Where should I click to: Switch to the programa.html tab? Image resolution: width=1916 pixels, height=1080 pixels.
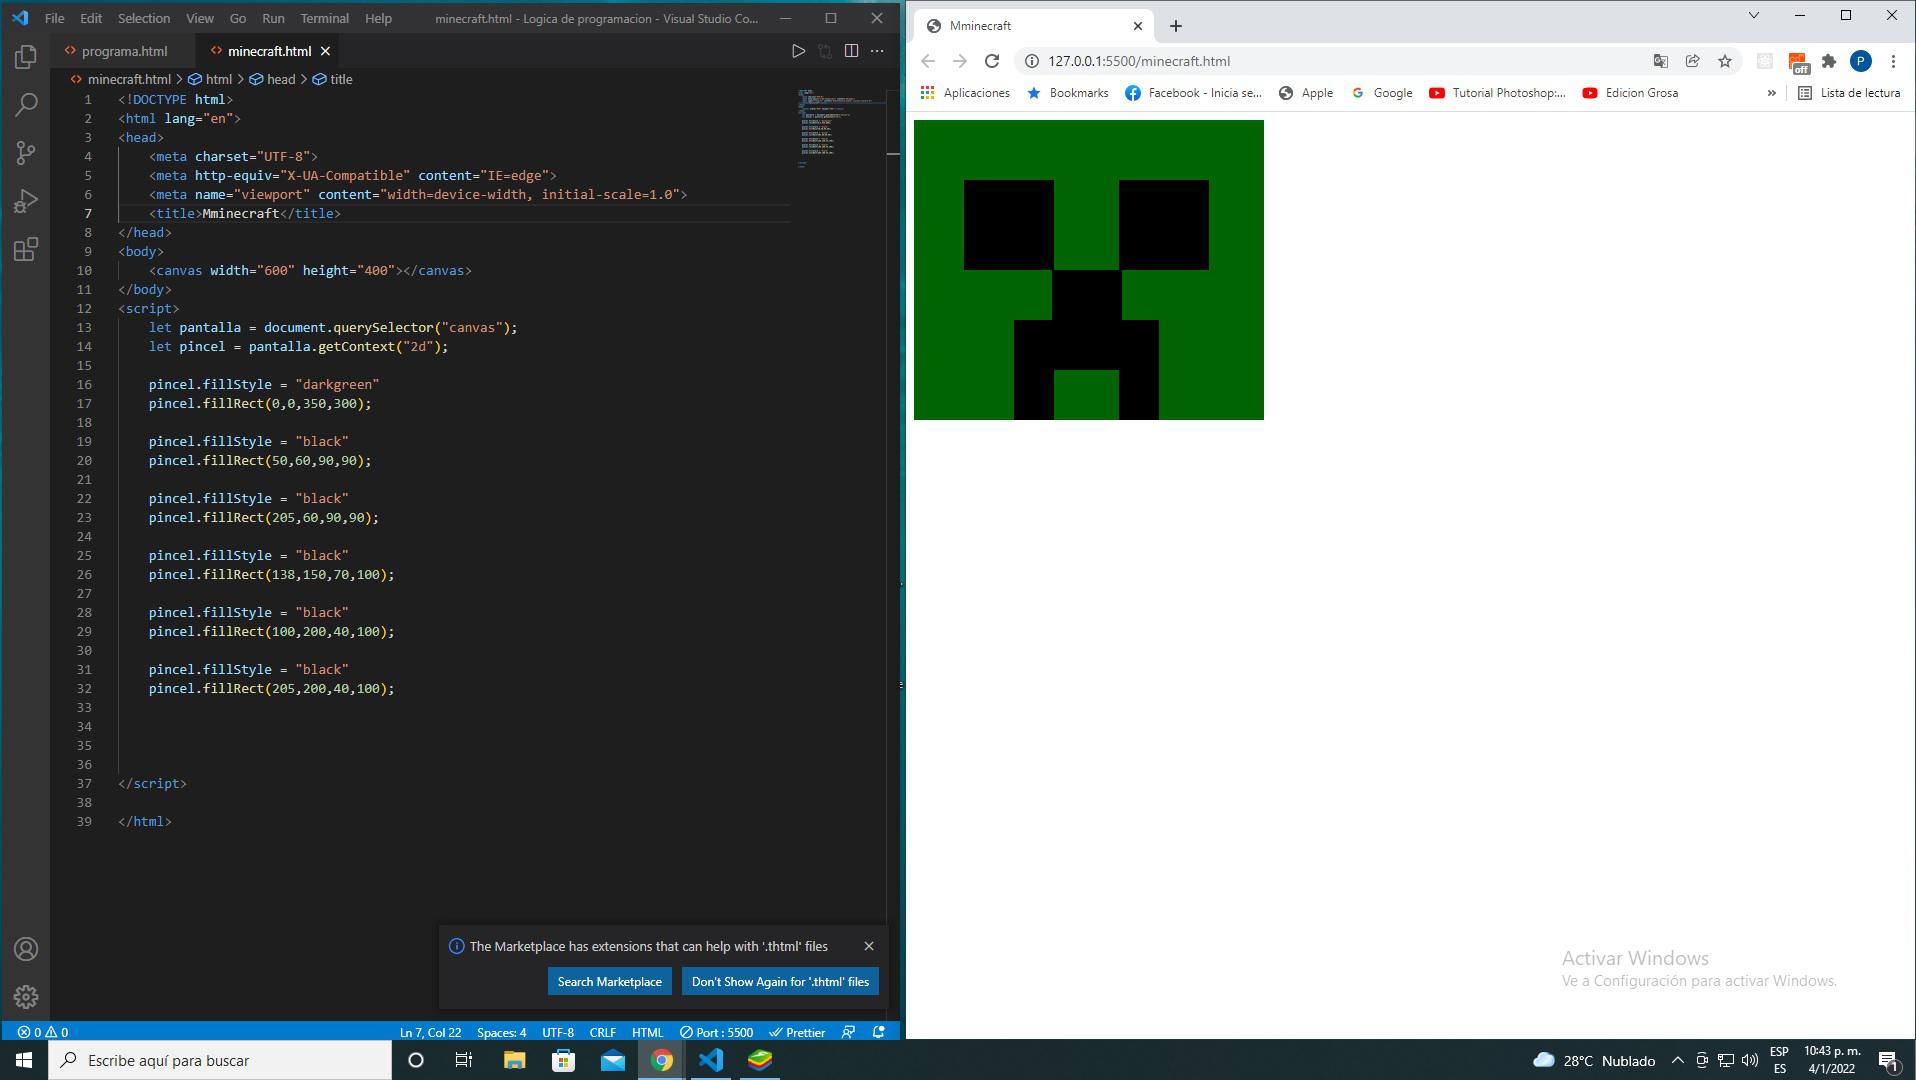[x=124, y=51]
